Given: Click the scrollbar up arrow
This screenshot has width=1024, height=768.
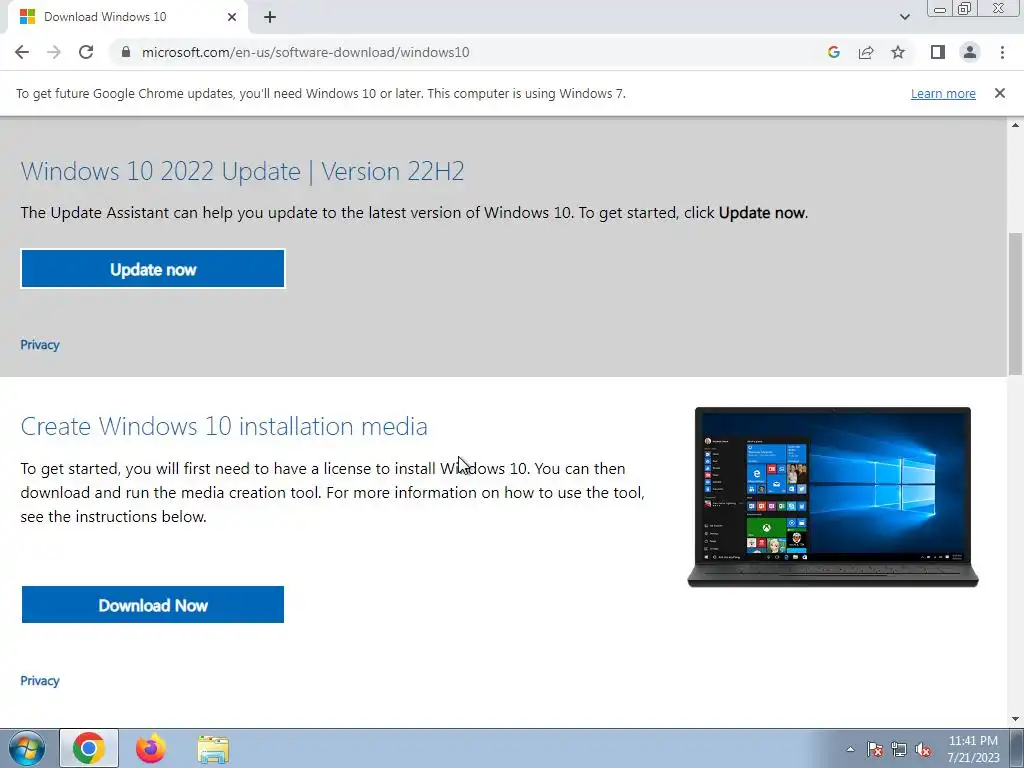Looking at the screenshot, I should pyautogui.click(x=1015, y=125).
